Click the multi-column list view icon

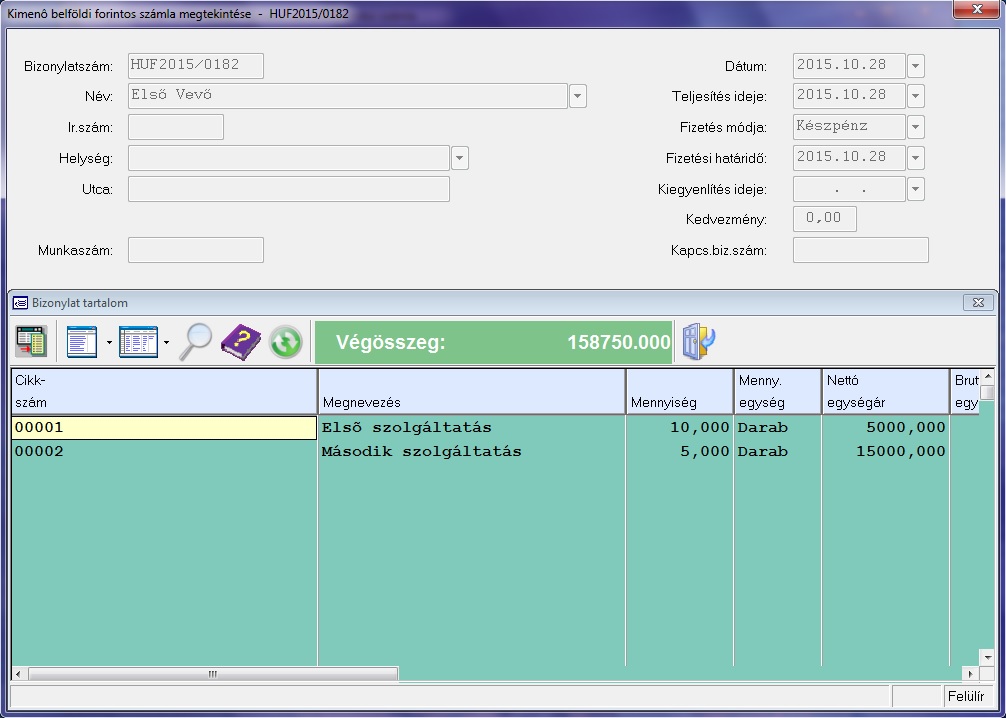[x=138, y=342]
